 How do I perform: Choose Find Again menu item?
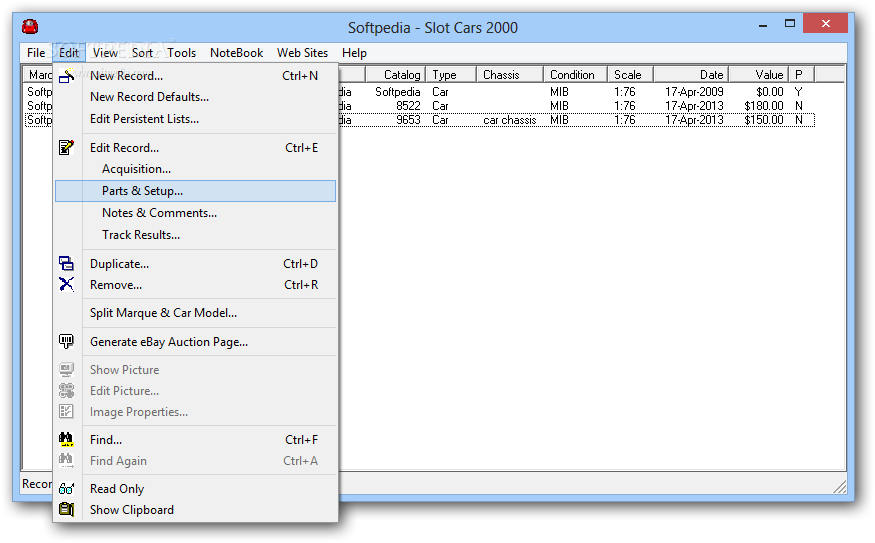click(195, 461)
